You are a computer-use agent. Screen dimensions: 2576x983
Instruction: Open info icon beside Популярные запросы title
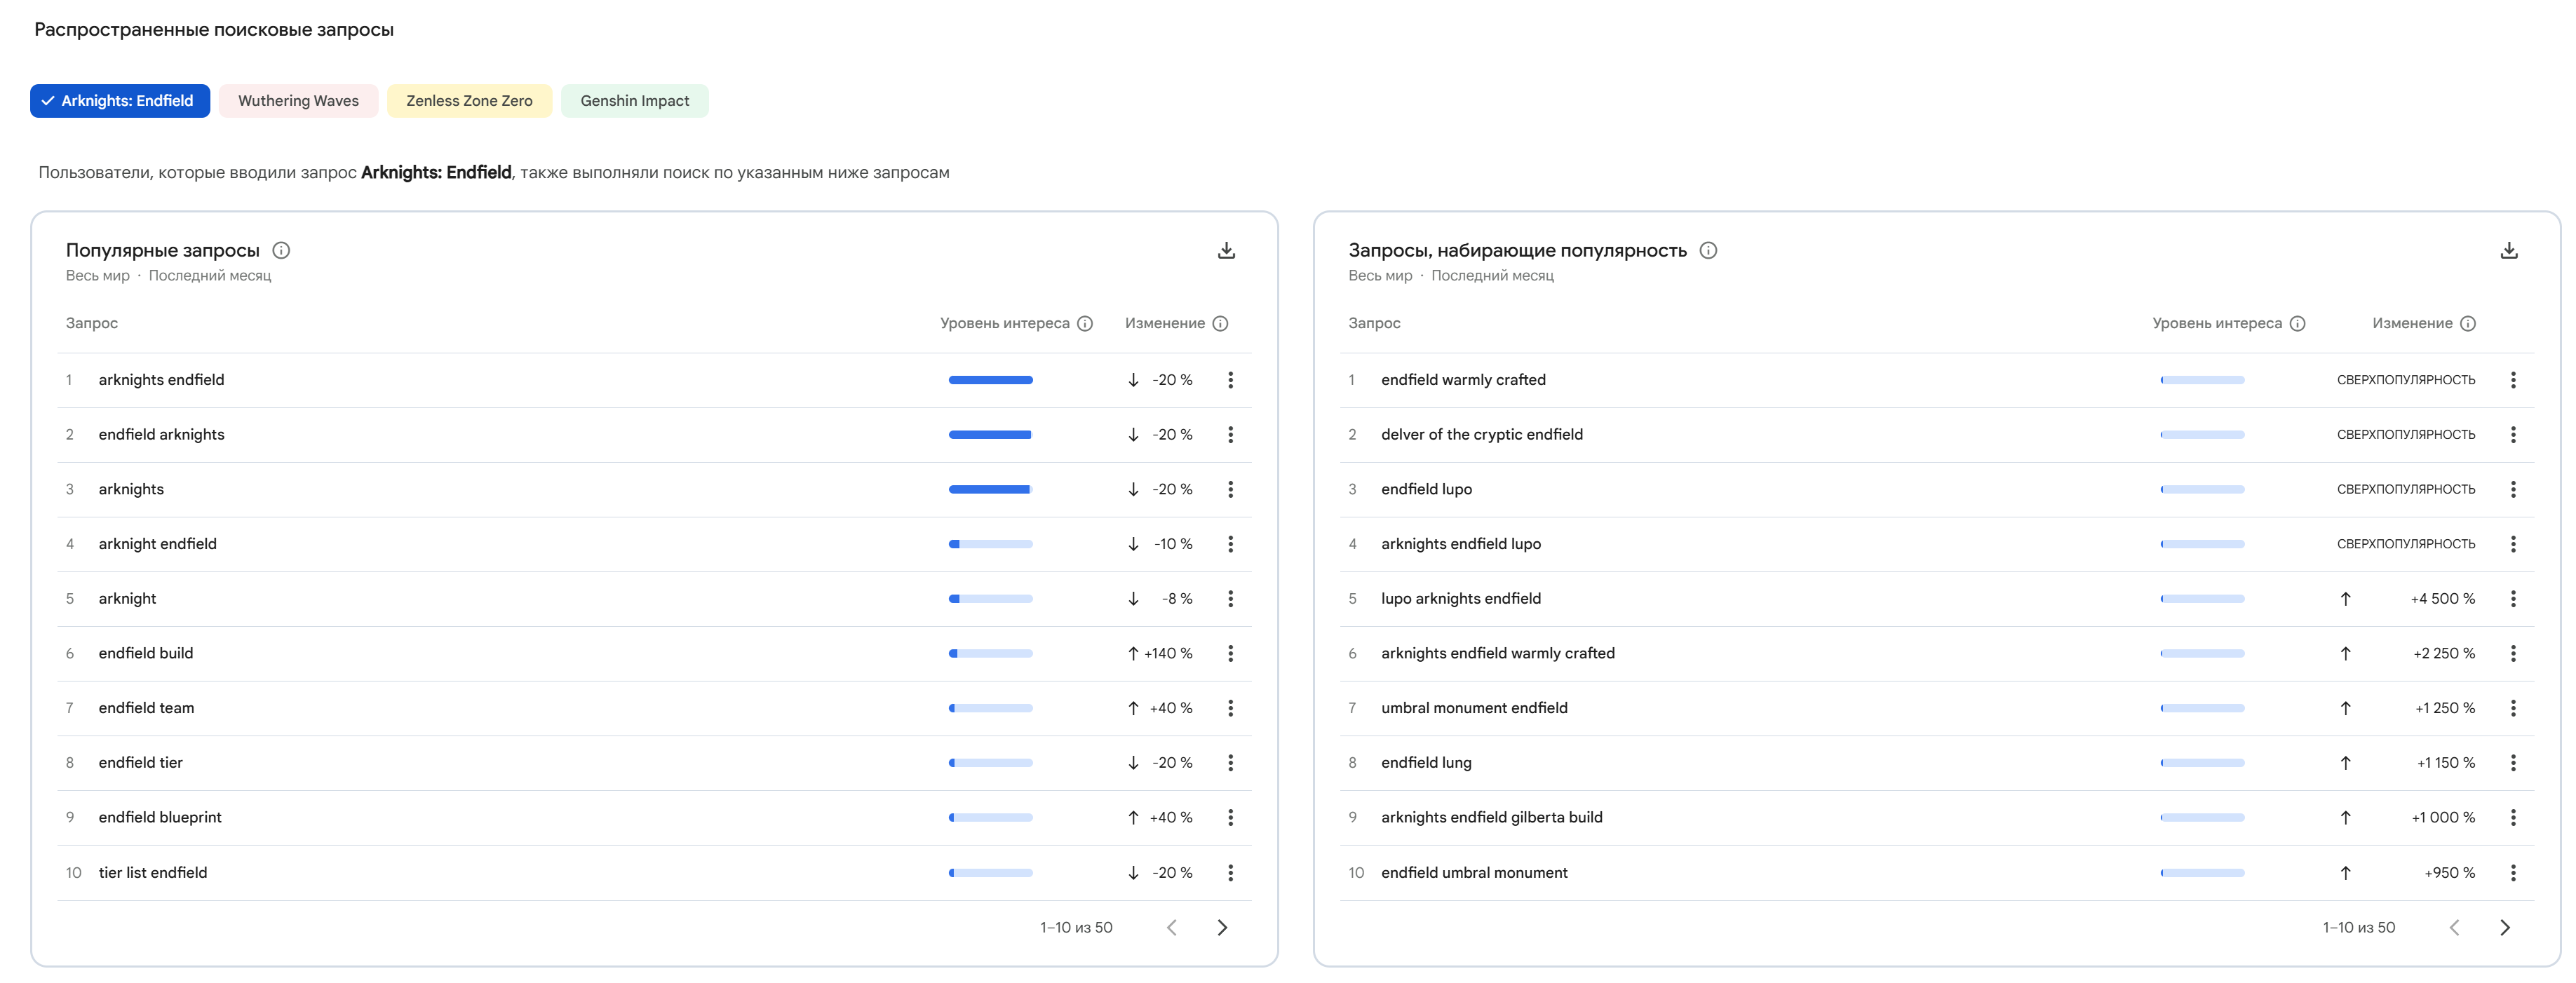click(x=281, y=250)
